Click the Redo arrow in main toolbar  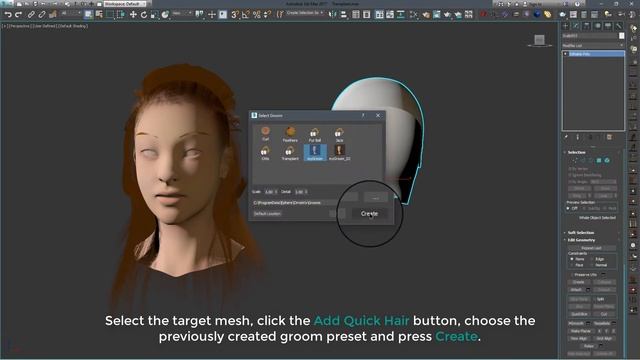(18, 15)
